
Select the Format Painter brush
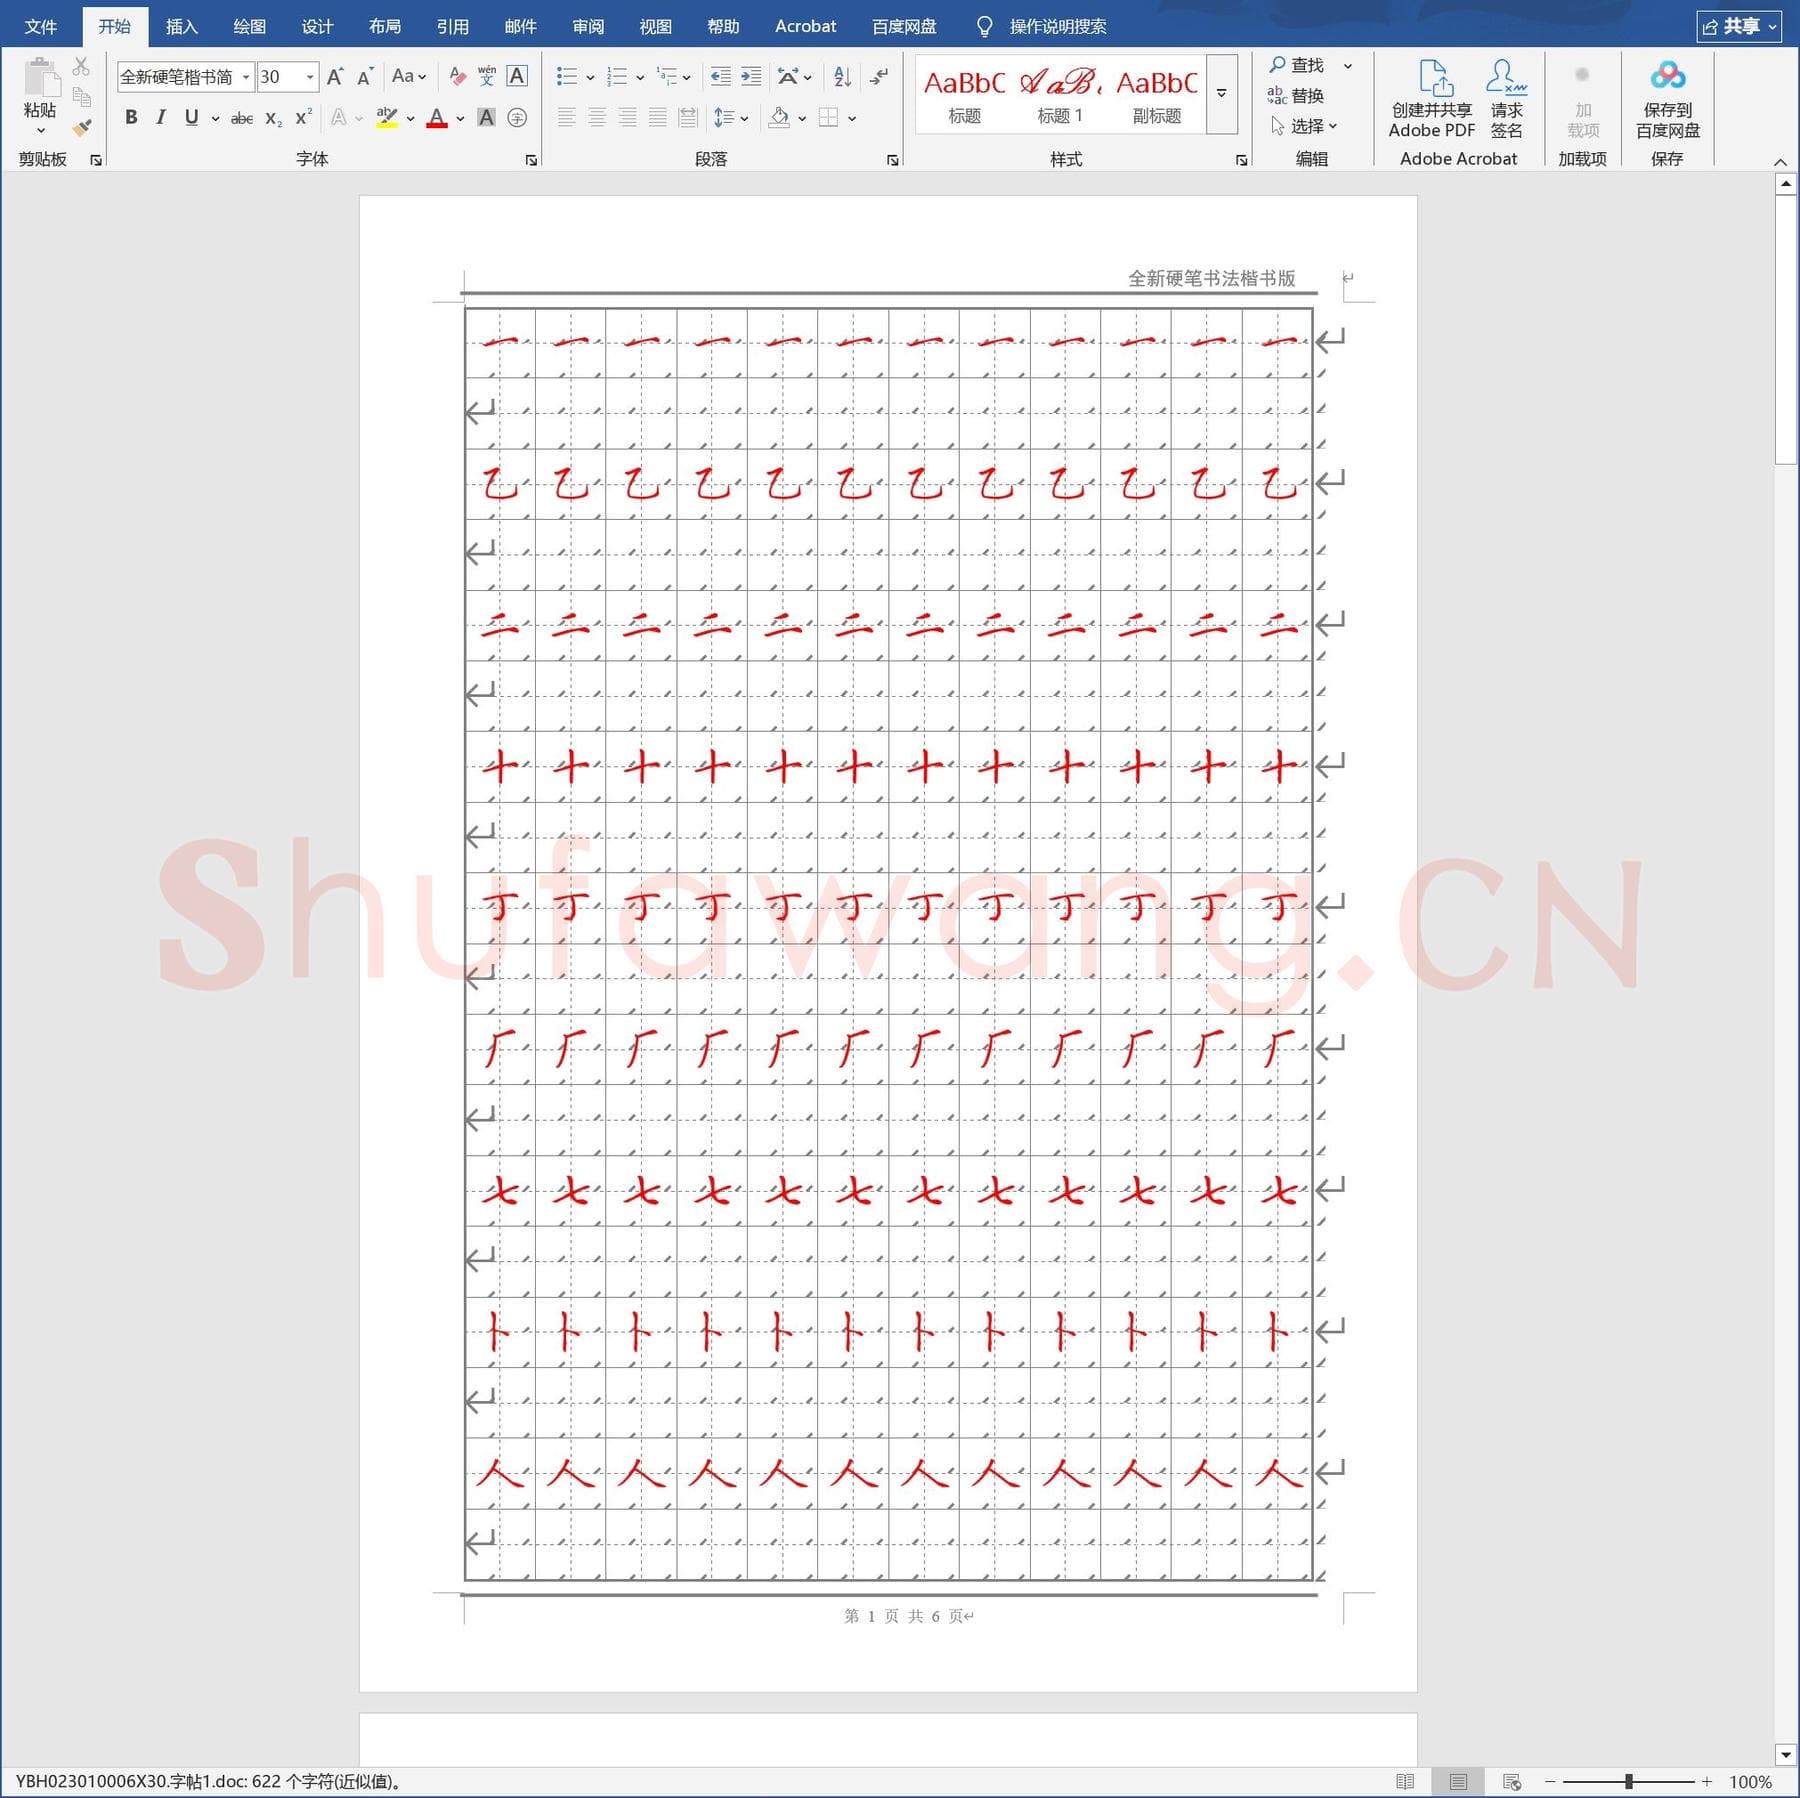click(82, 127)
